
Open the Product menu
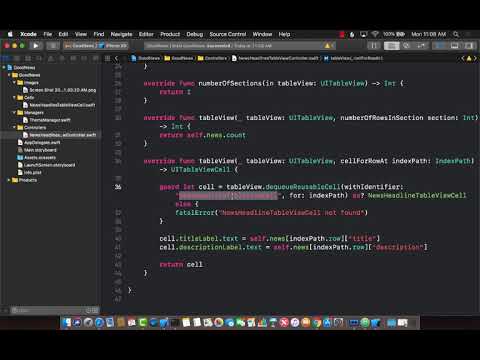pyautogui.click(x=170, y=34)
